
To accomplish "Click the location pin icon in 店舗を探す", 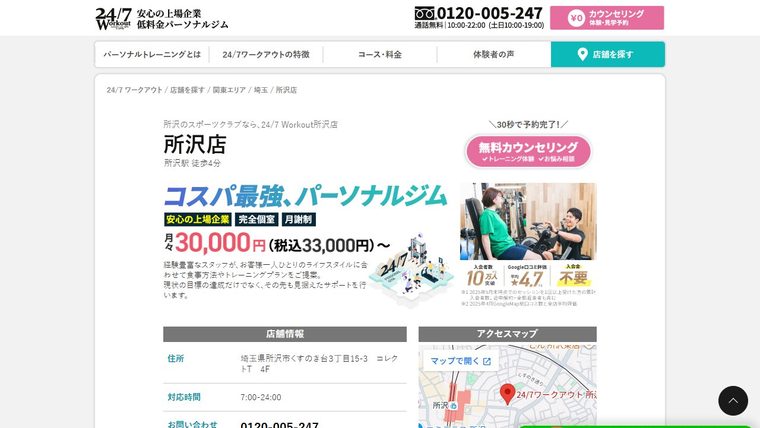I will click(583, 54).
